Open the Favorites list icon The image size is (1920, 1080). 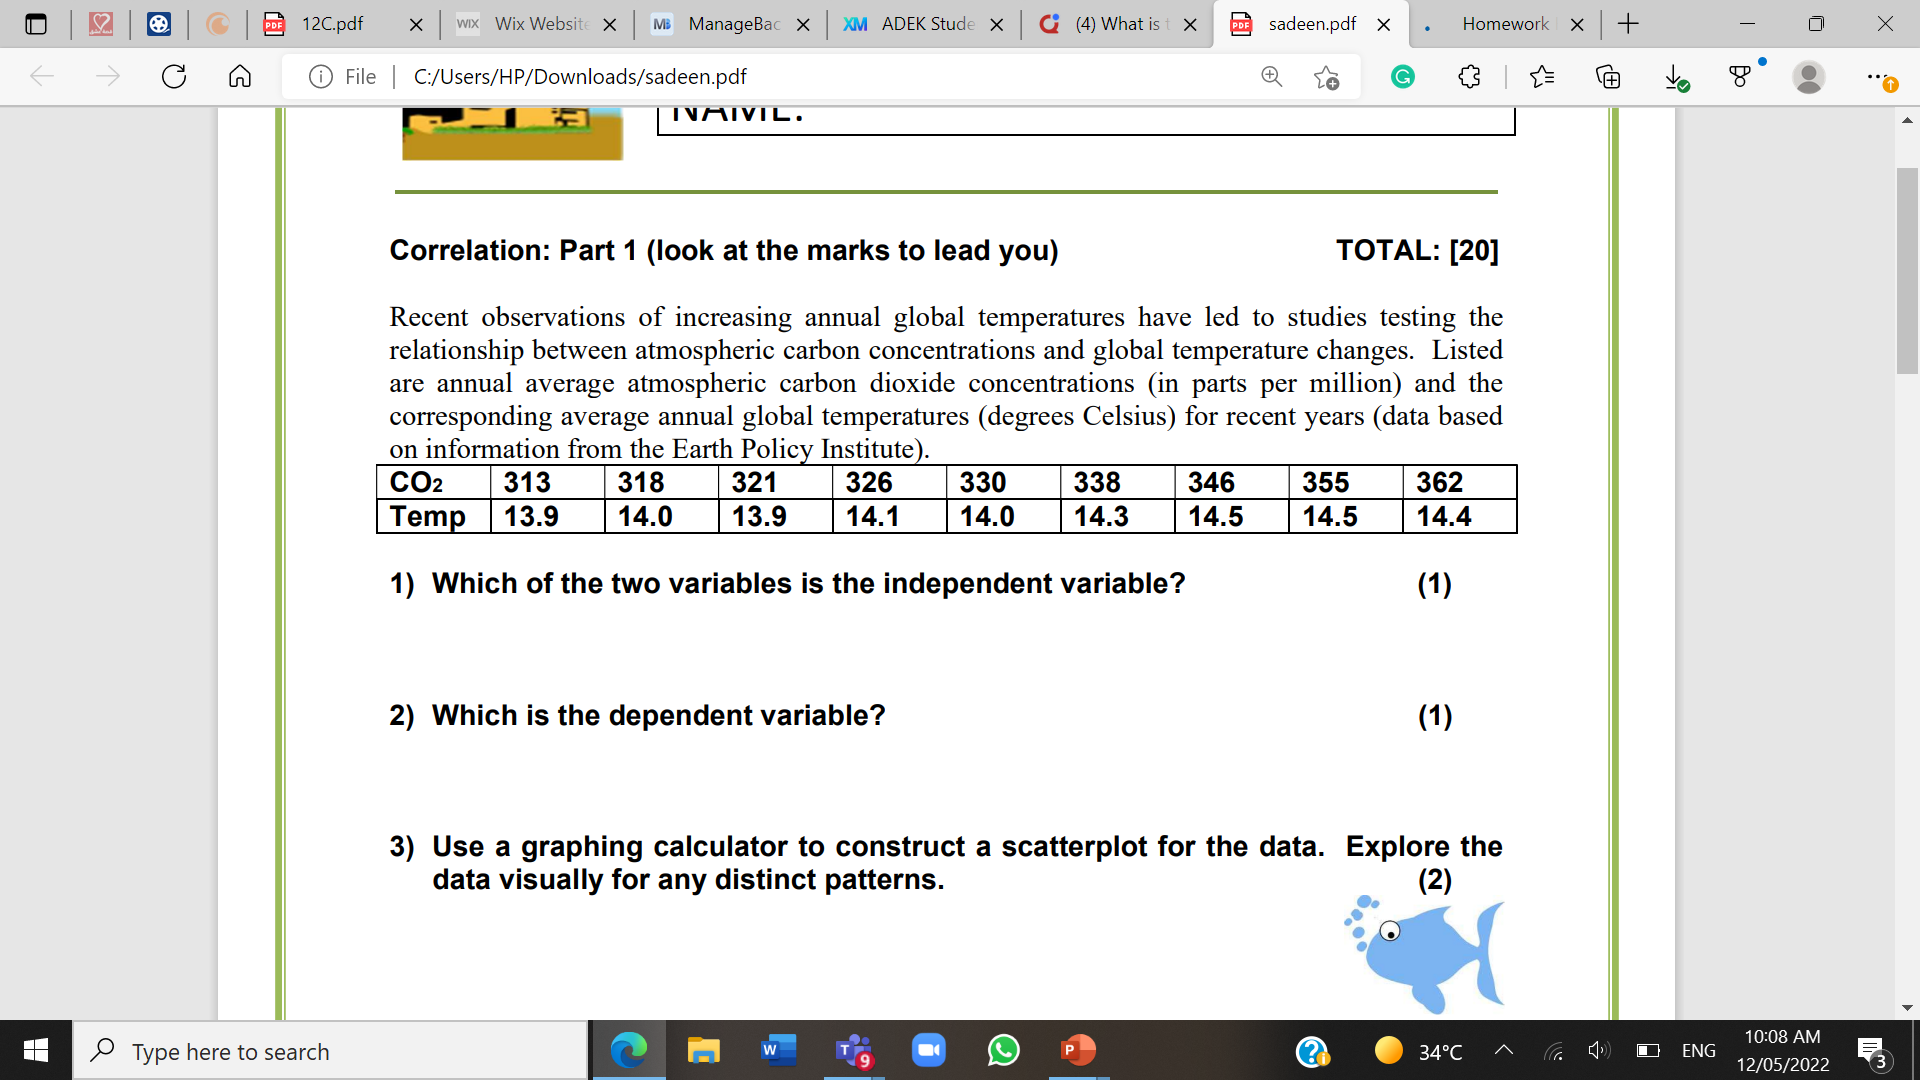(1542, 77)
